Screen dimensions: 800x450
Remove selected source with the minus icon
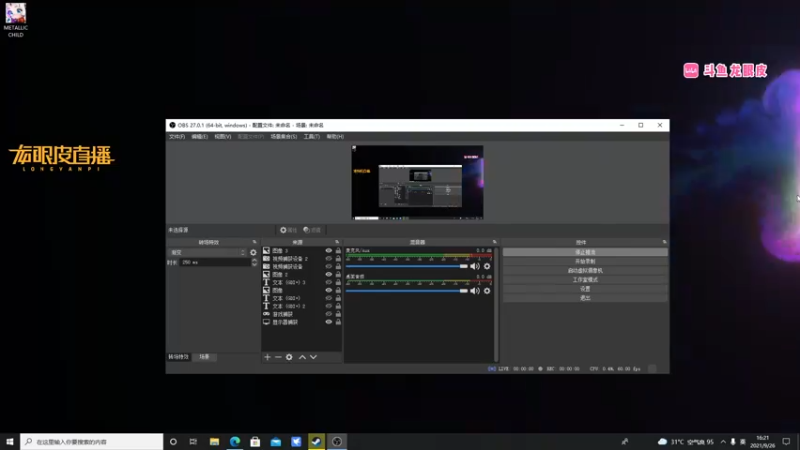click(x=278, y=357)
